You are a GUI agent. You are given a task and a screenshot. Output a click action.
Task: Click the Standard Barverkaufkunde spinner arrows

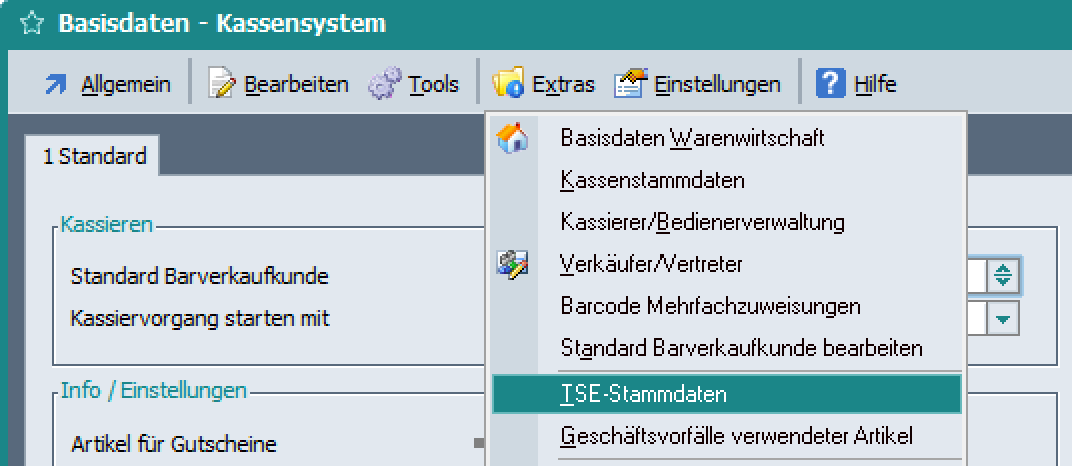pos(1003,276)
